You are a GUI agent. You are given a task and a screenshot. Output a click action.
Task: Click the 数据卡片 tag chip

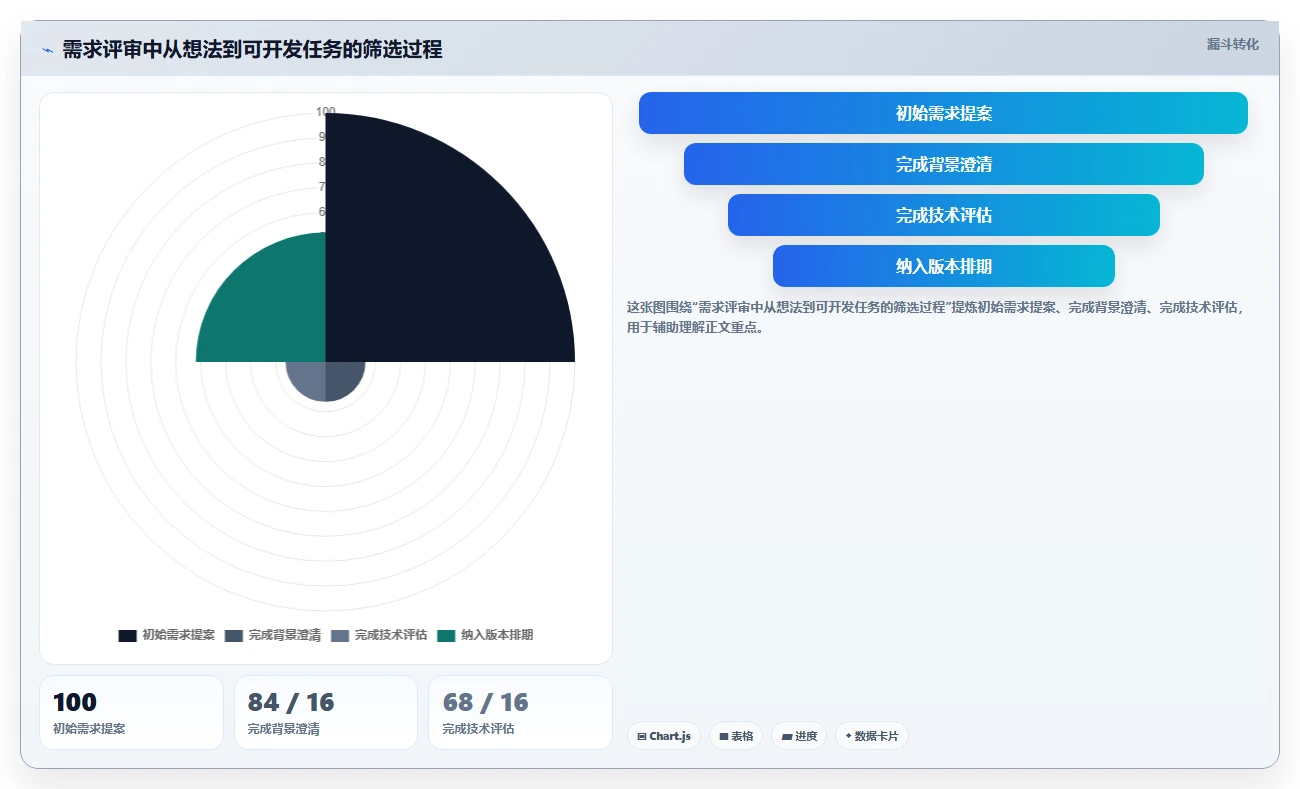(x=872, y=736)
